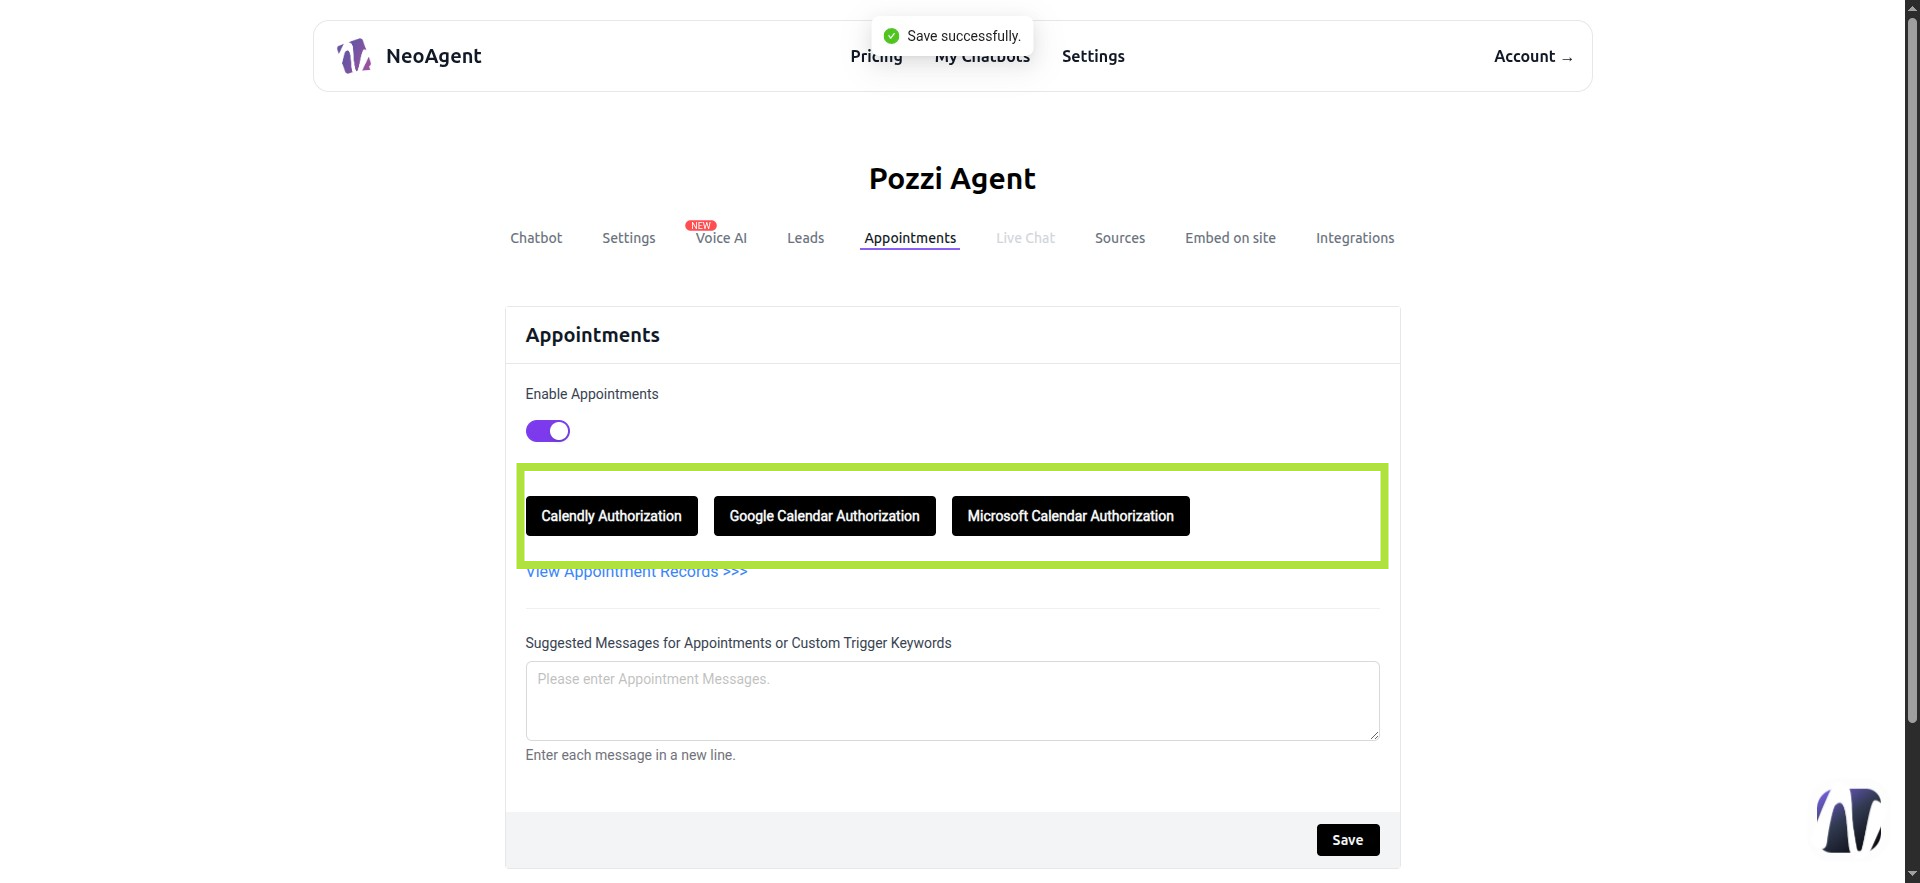Click Google Calendar Authorization button
This screenshot has width=1920, height=883.
click(x=824, y=516)
